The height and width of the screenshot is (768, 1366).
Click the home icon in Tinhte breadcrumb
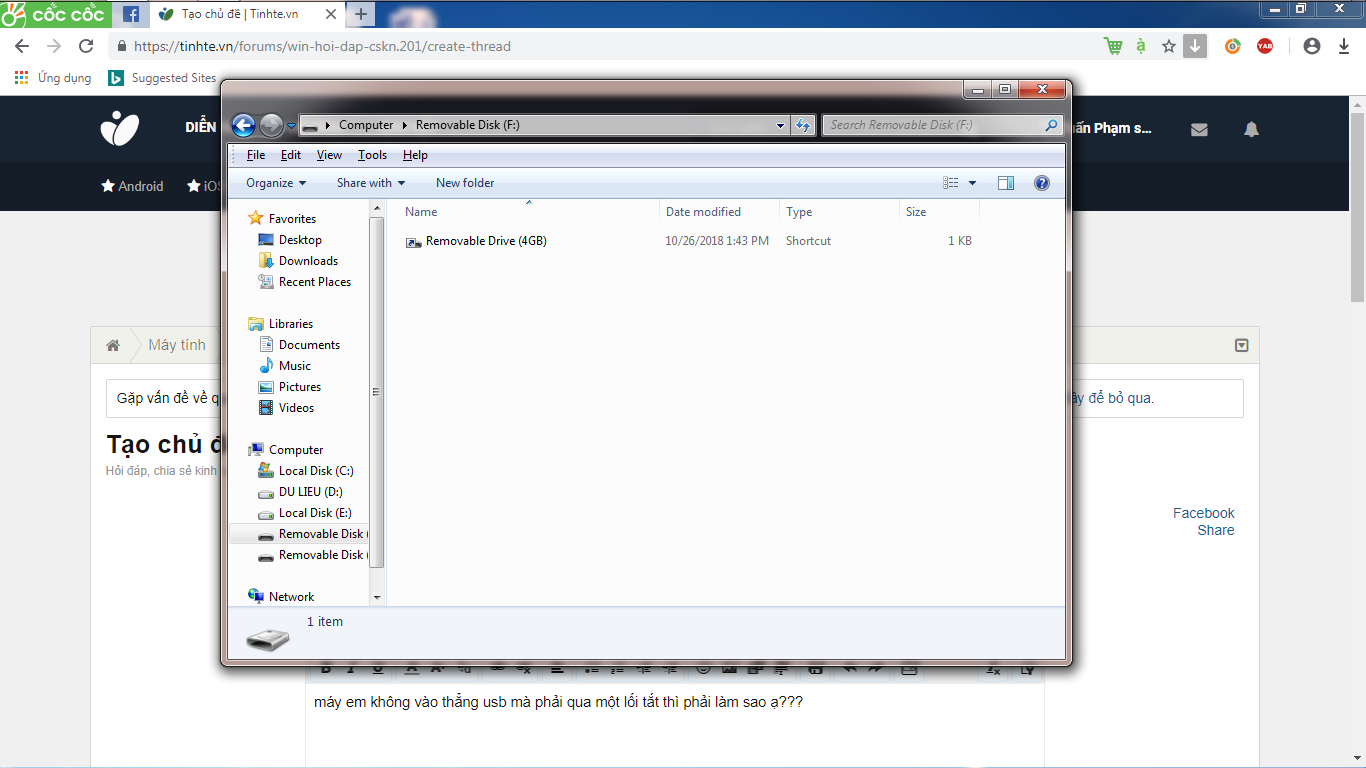click(x=113, y=345)
